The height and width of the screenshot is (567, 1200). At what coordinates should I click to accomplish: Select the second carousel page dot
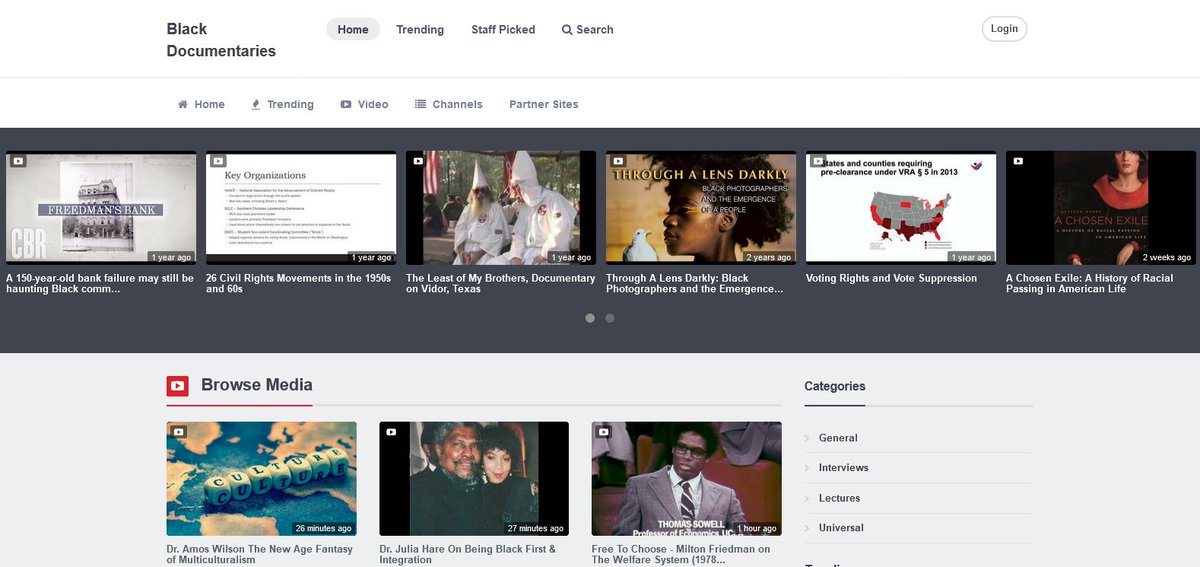coord(610,318)
